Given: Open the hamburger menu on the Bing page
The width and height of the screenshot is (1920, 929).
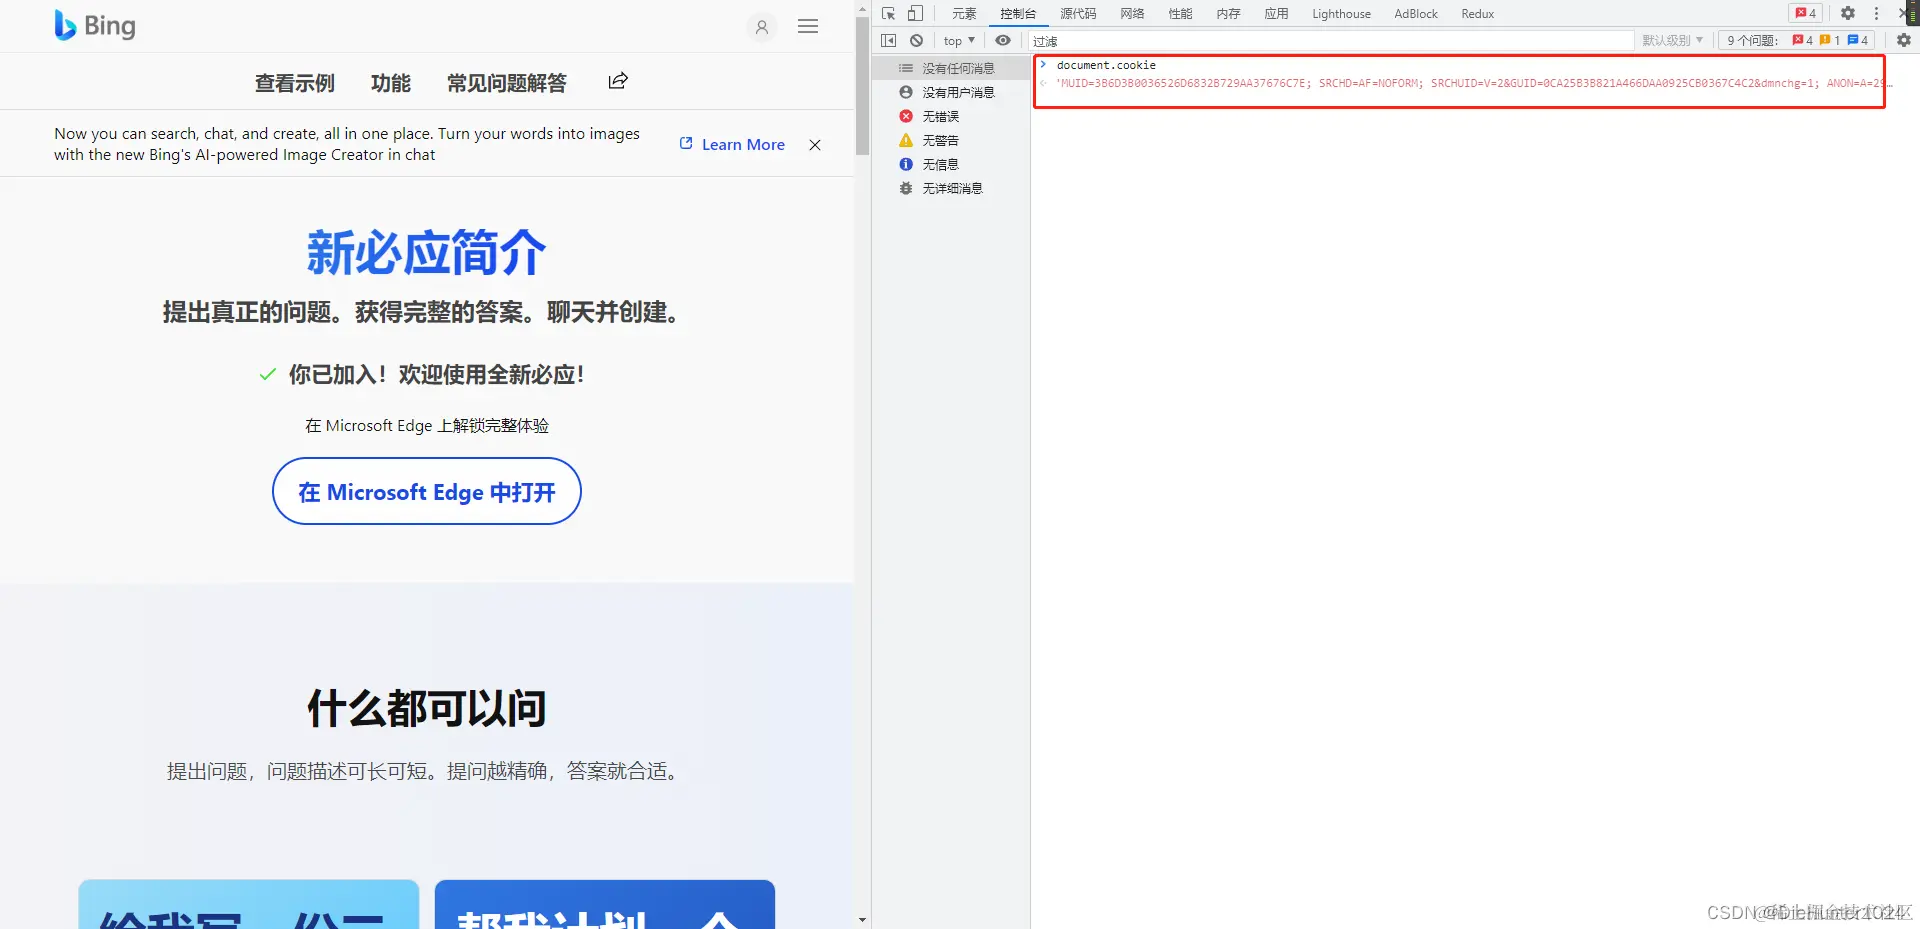Looking at the screenshot, I should [x=808, y=27].
